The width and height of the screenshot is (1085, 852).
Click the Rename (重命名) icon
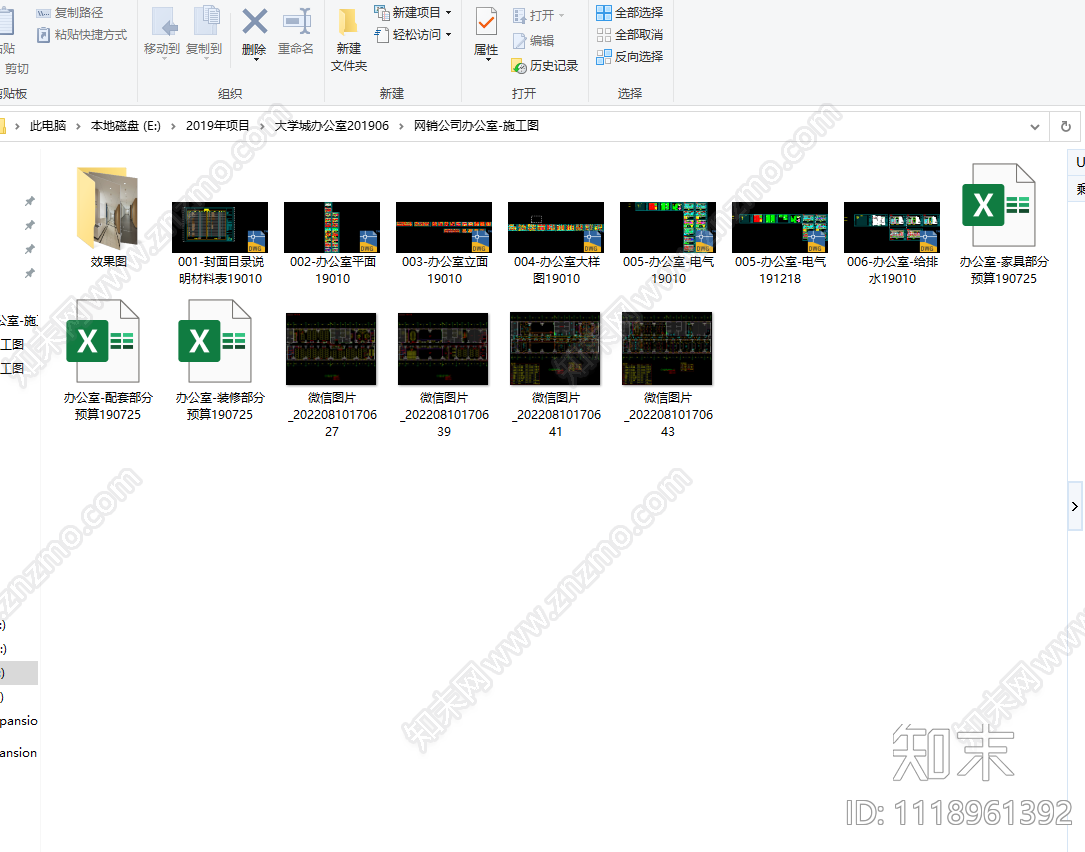(297, 21)
